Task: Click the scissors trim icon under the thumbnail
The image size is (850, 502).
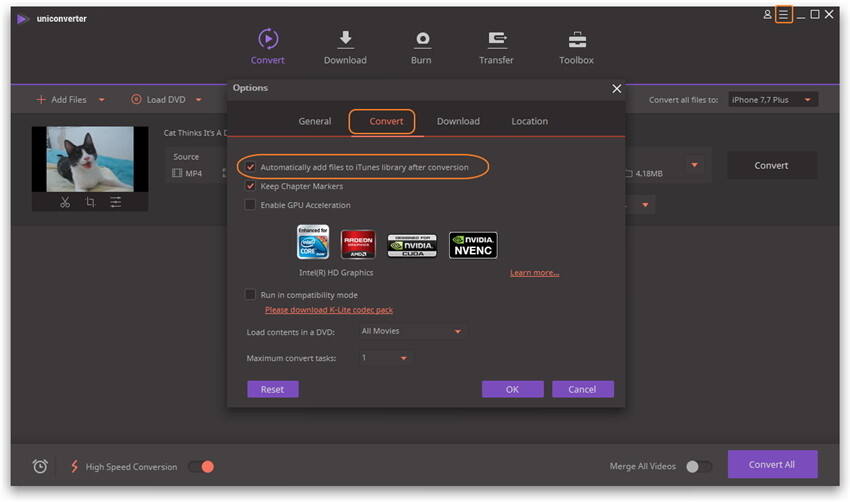Action: coord(65,202)
